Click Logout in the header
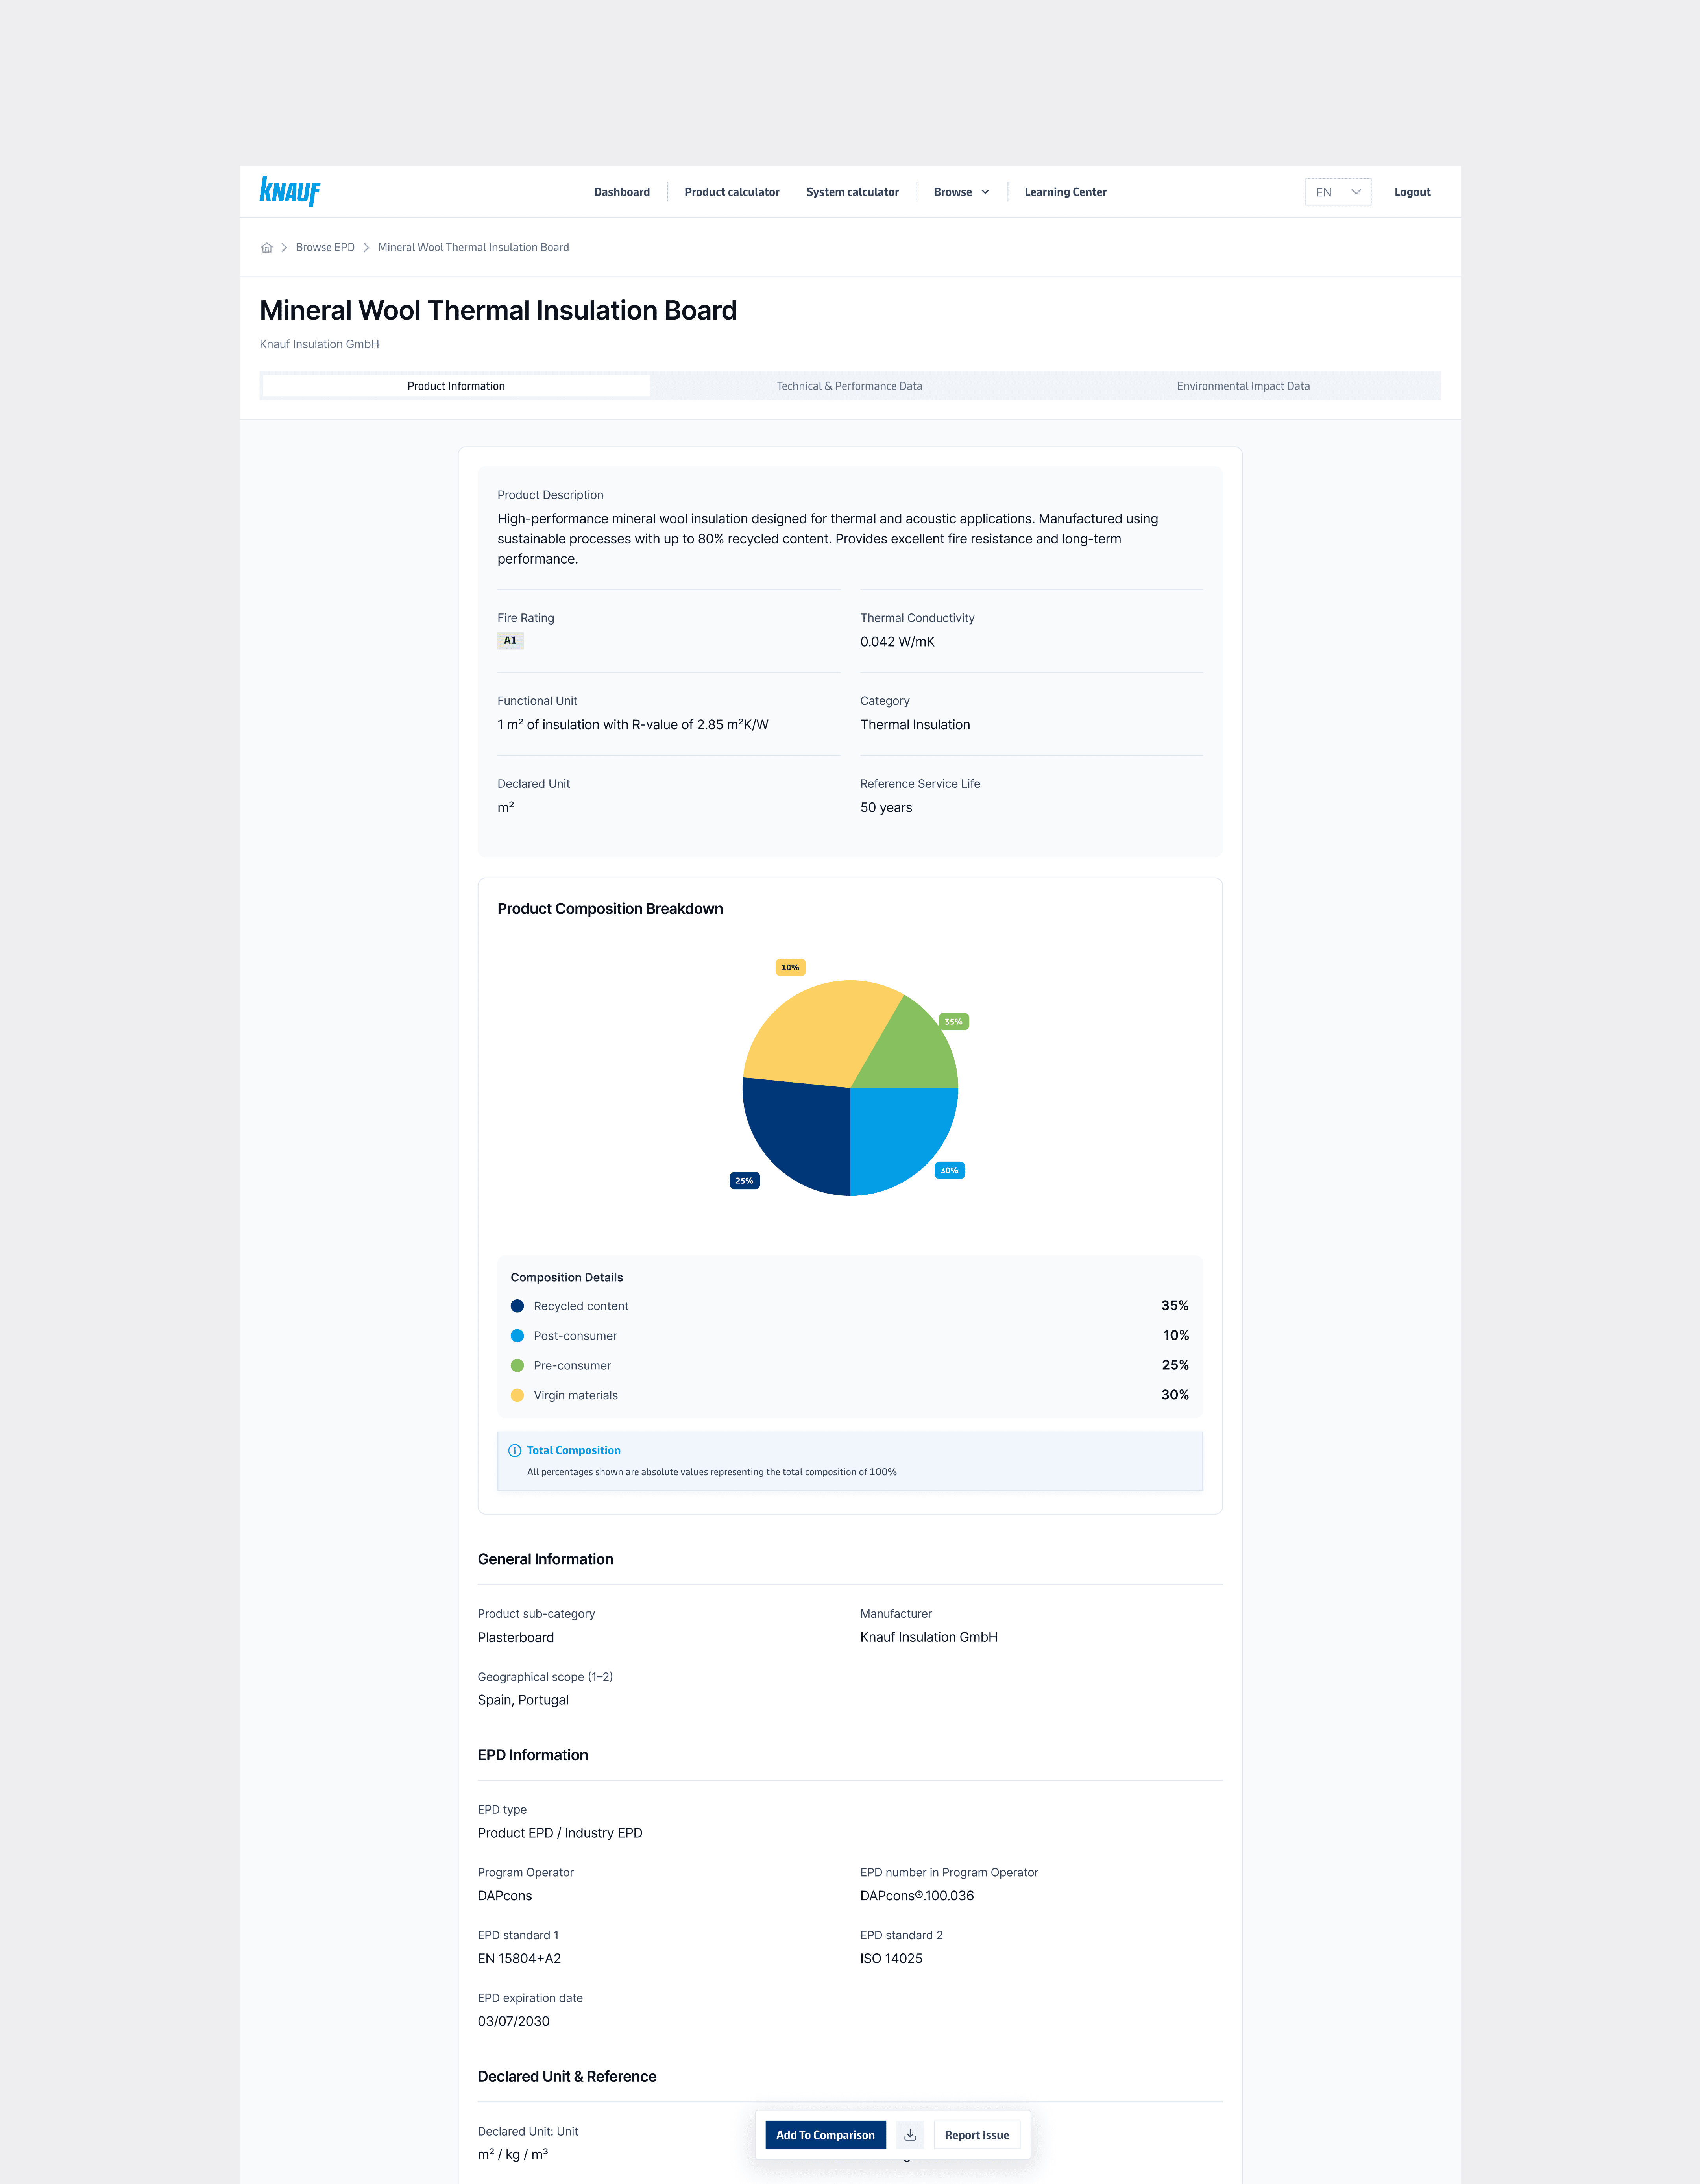 [1411, 192]
